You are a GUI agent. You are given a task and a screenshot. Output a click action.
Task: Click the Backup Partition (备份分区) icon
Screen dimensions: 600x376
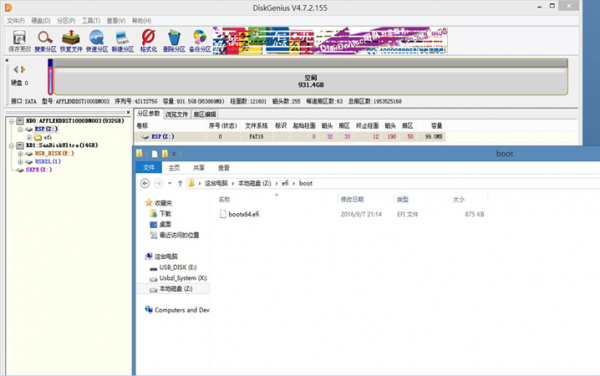point(200,41)
